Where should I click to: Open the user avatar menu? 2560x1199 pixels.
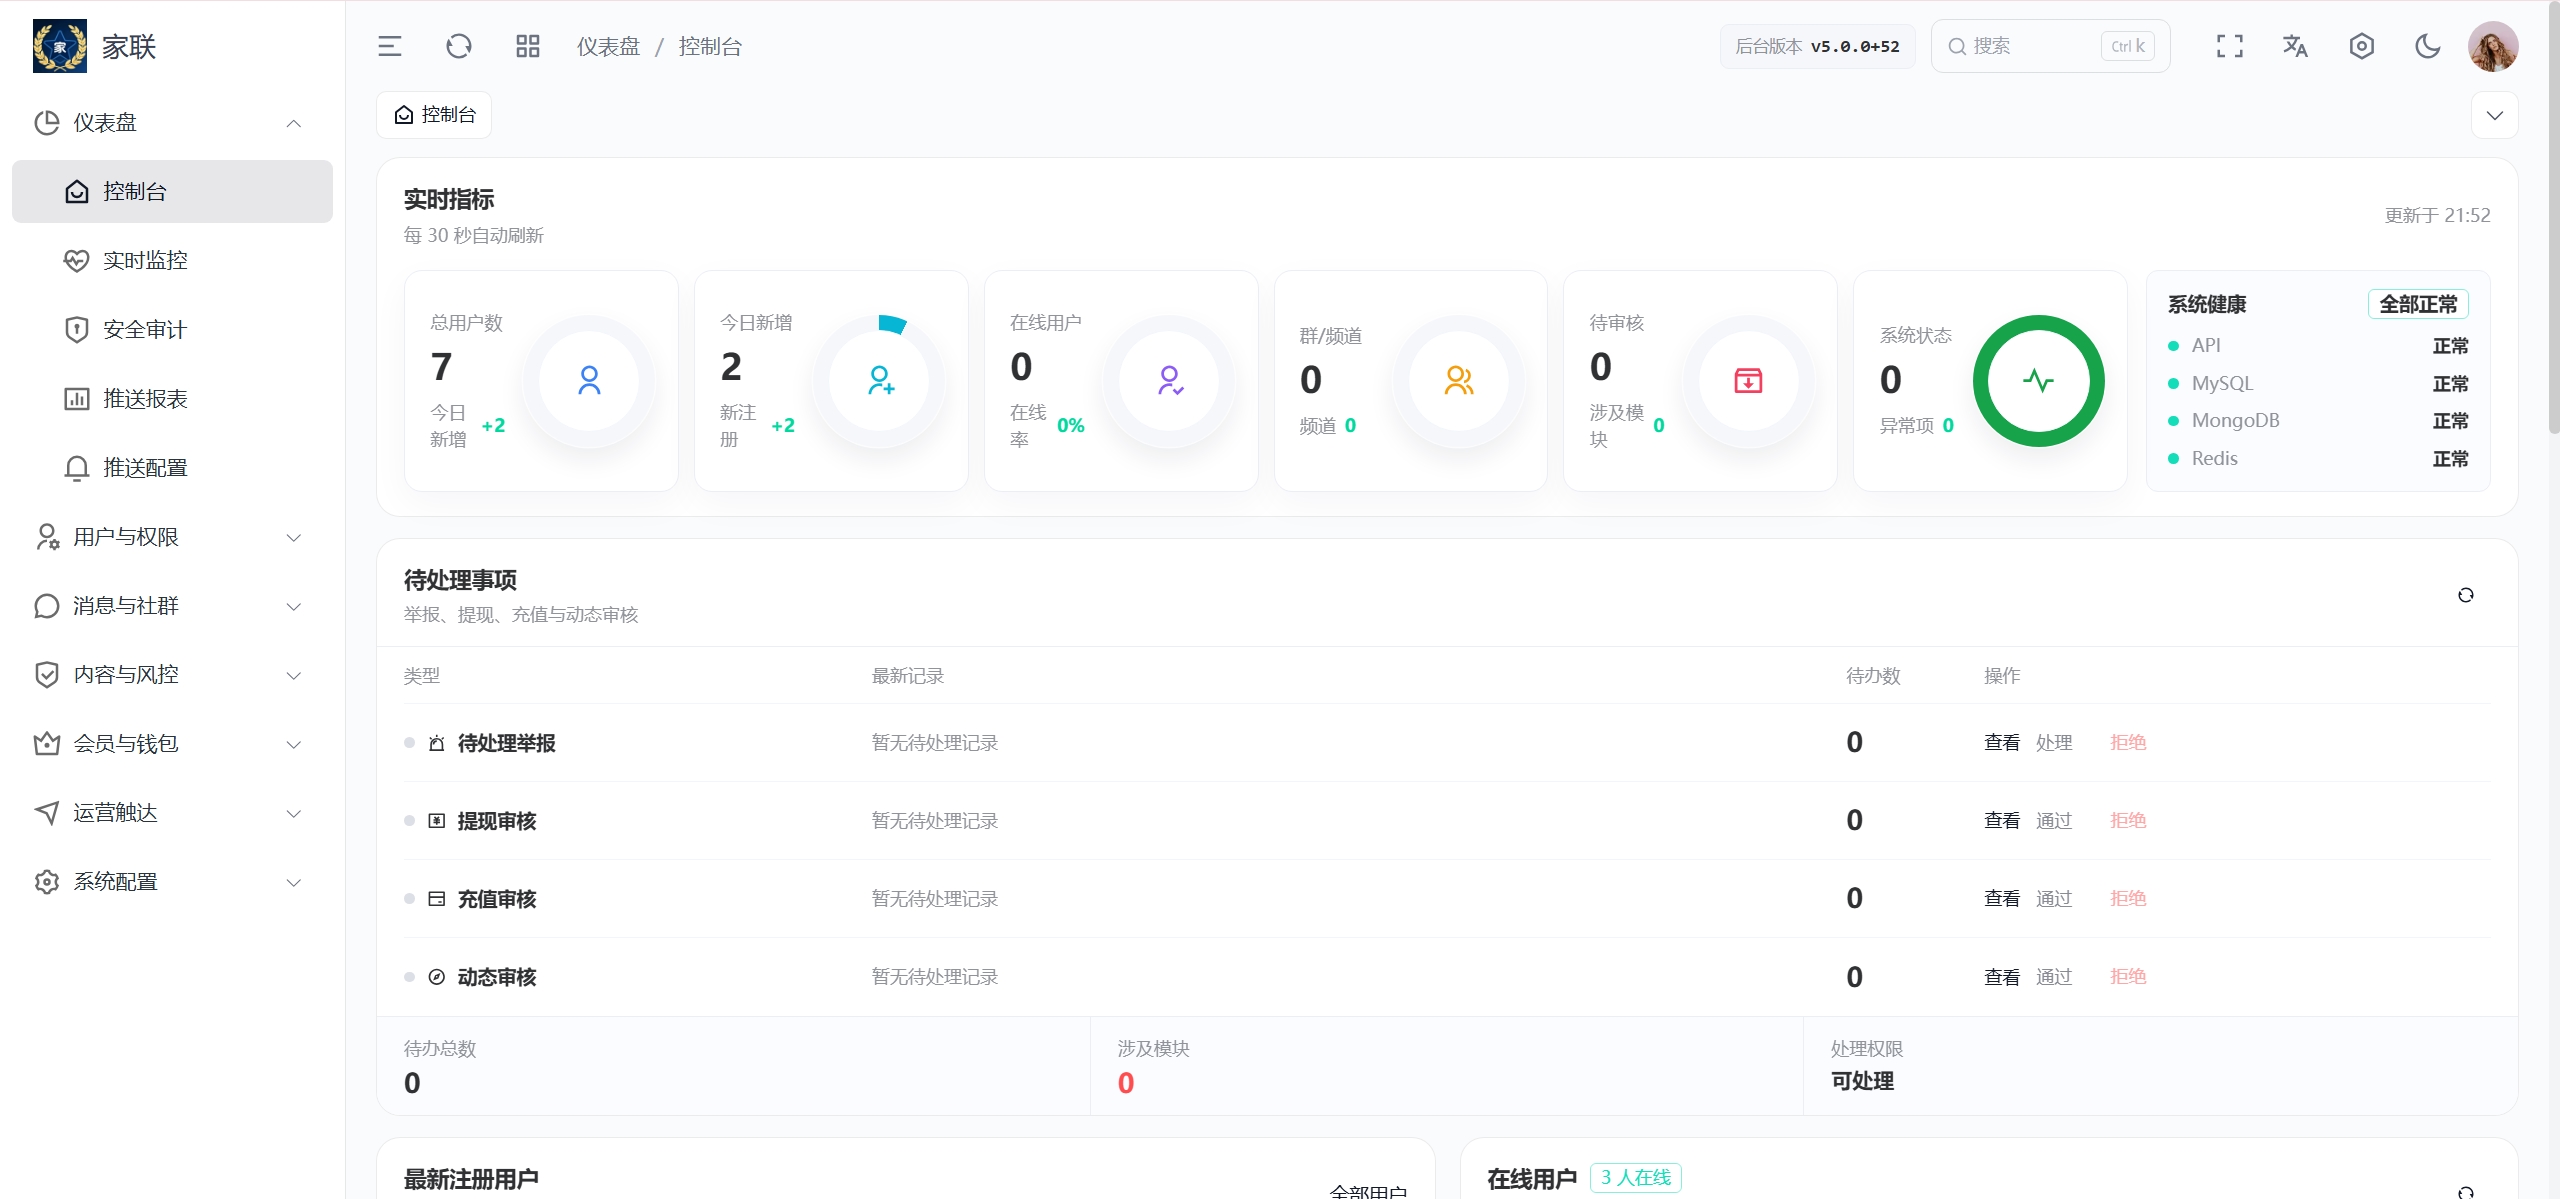click(x=2493, y=46)
